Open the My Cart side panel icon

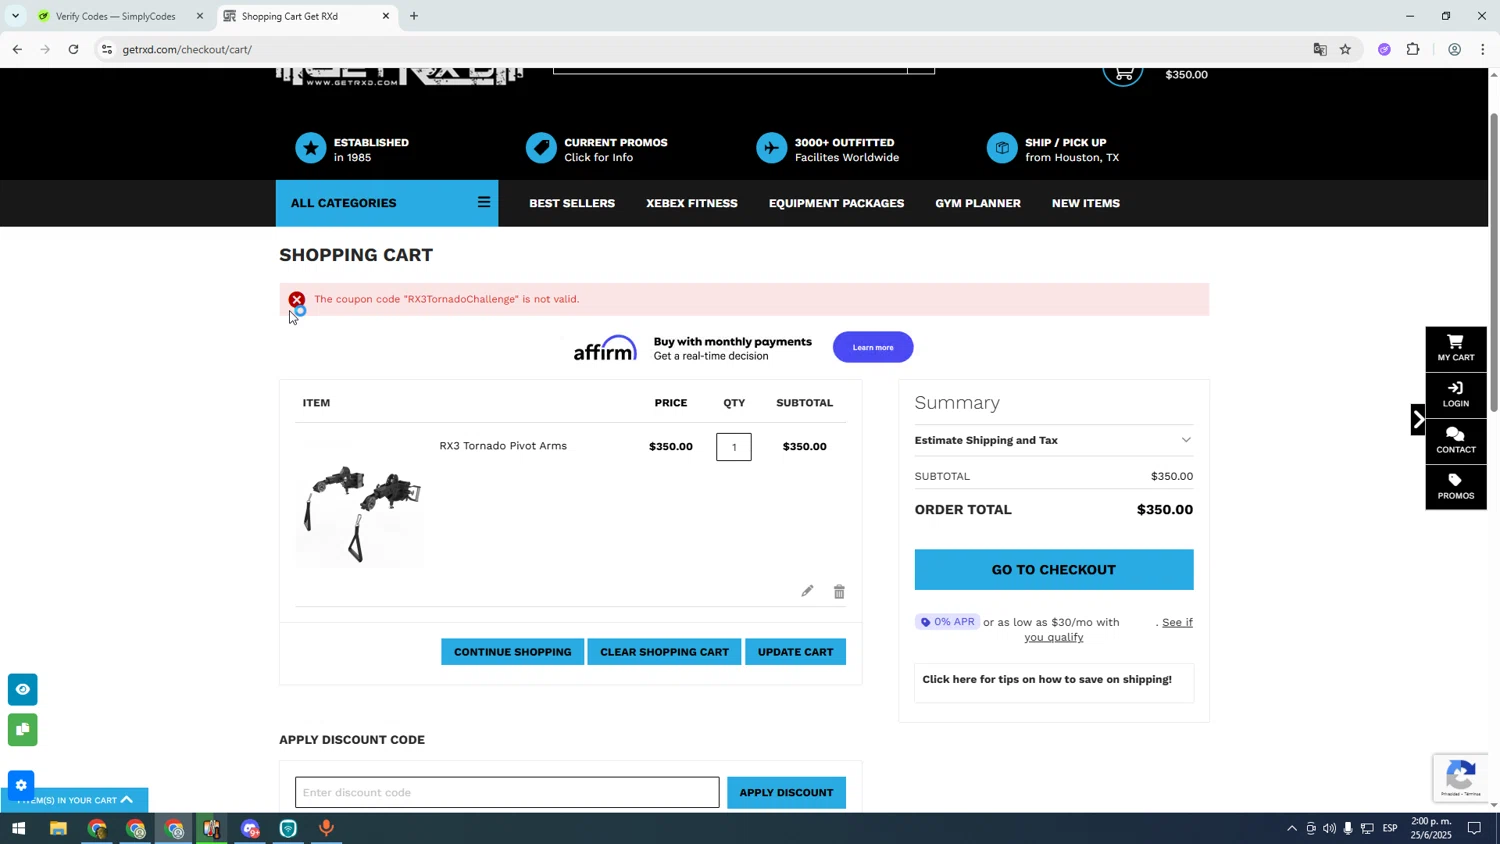coord(1455,348)
